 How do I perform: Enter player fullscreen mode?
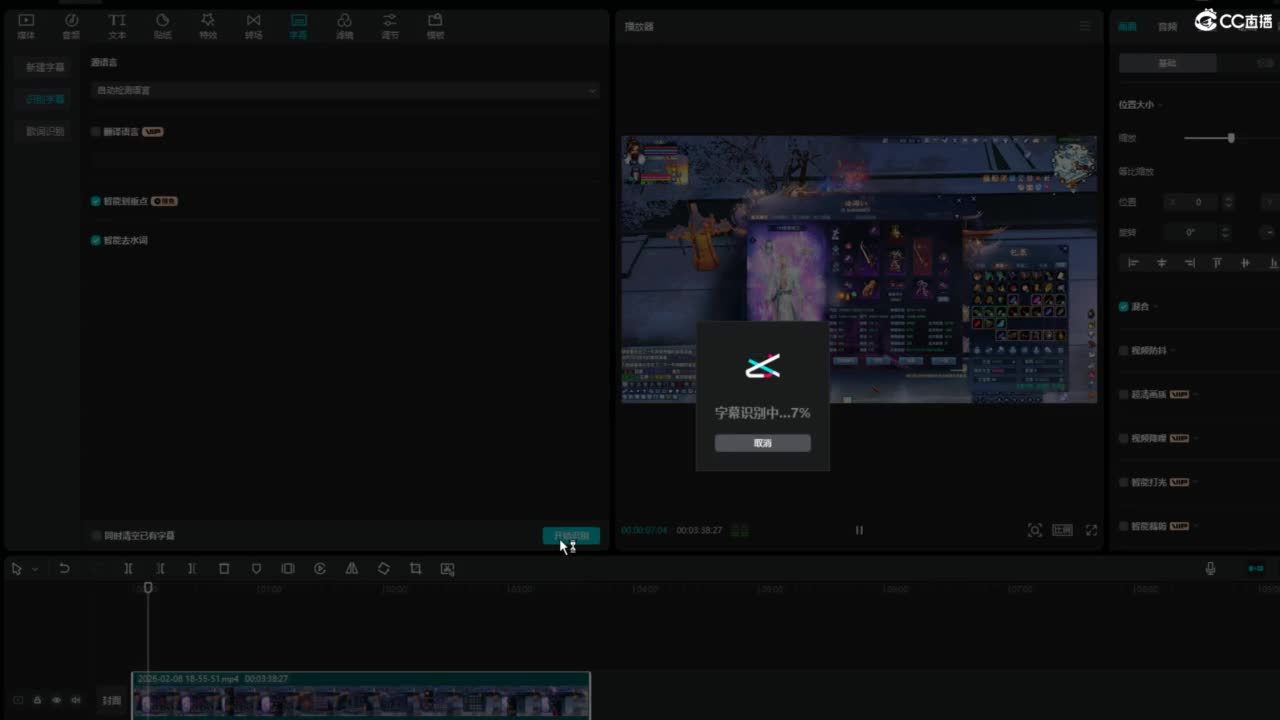pos(1091,530)
